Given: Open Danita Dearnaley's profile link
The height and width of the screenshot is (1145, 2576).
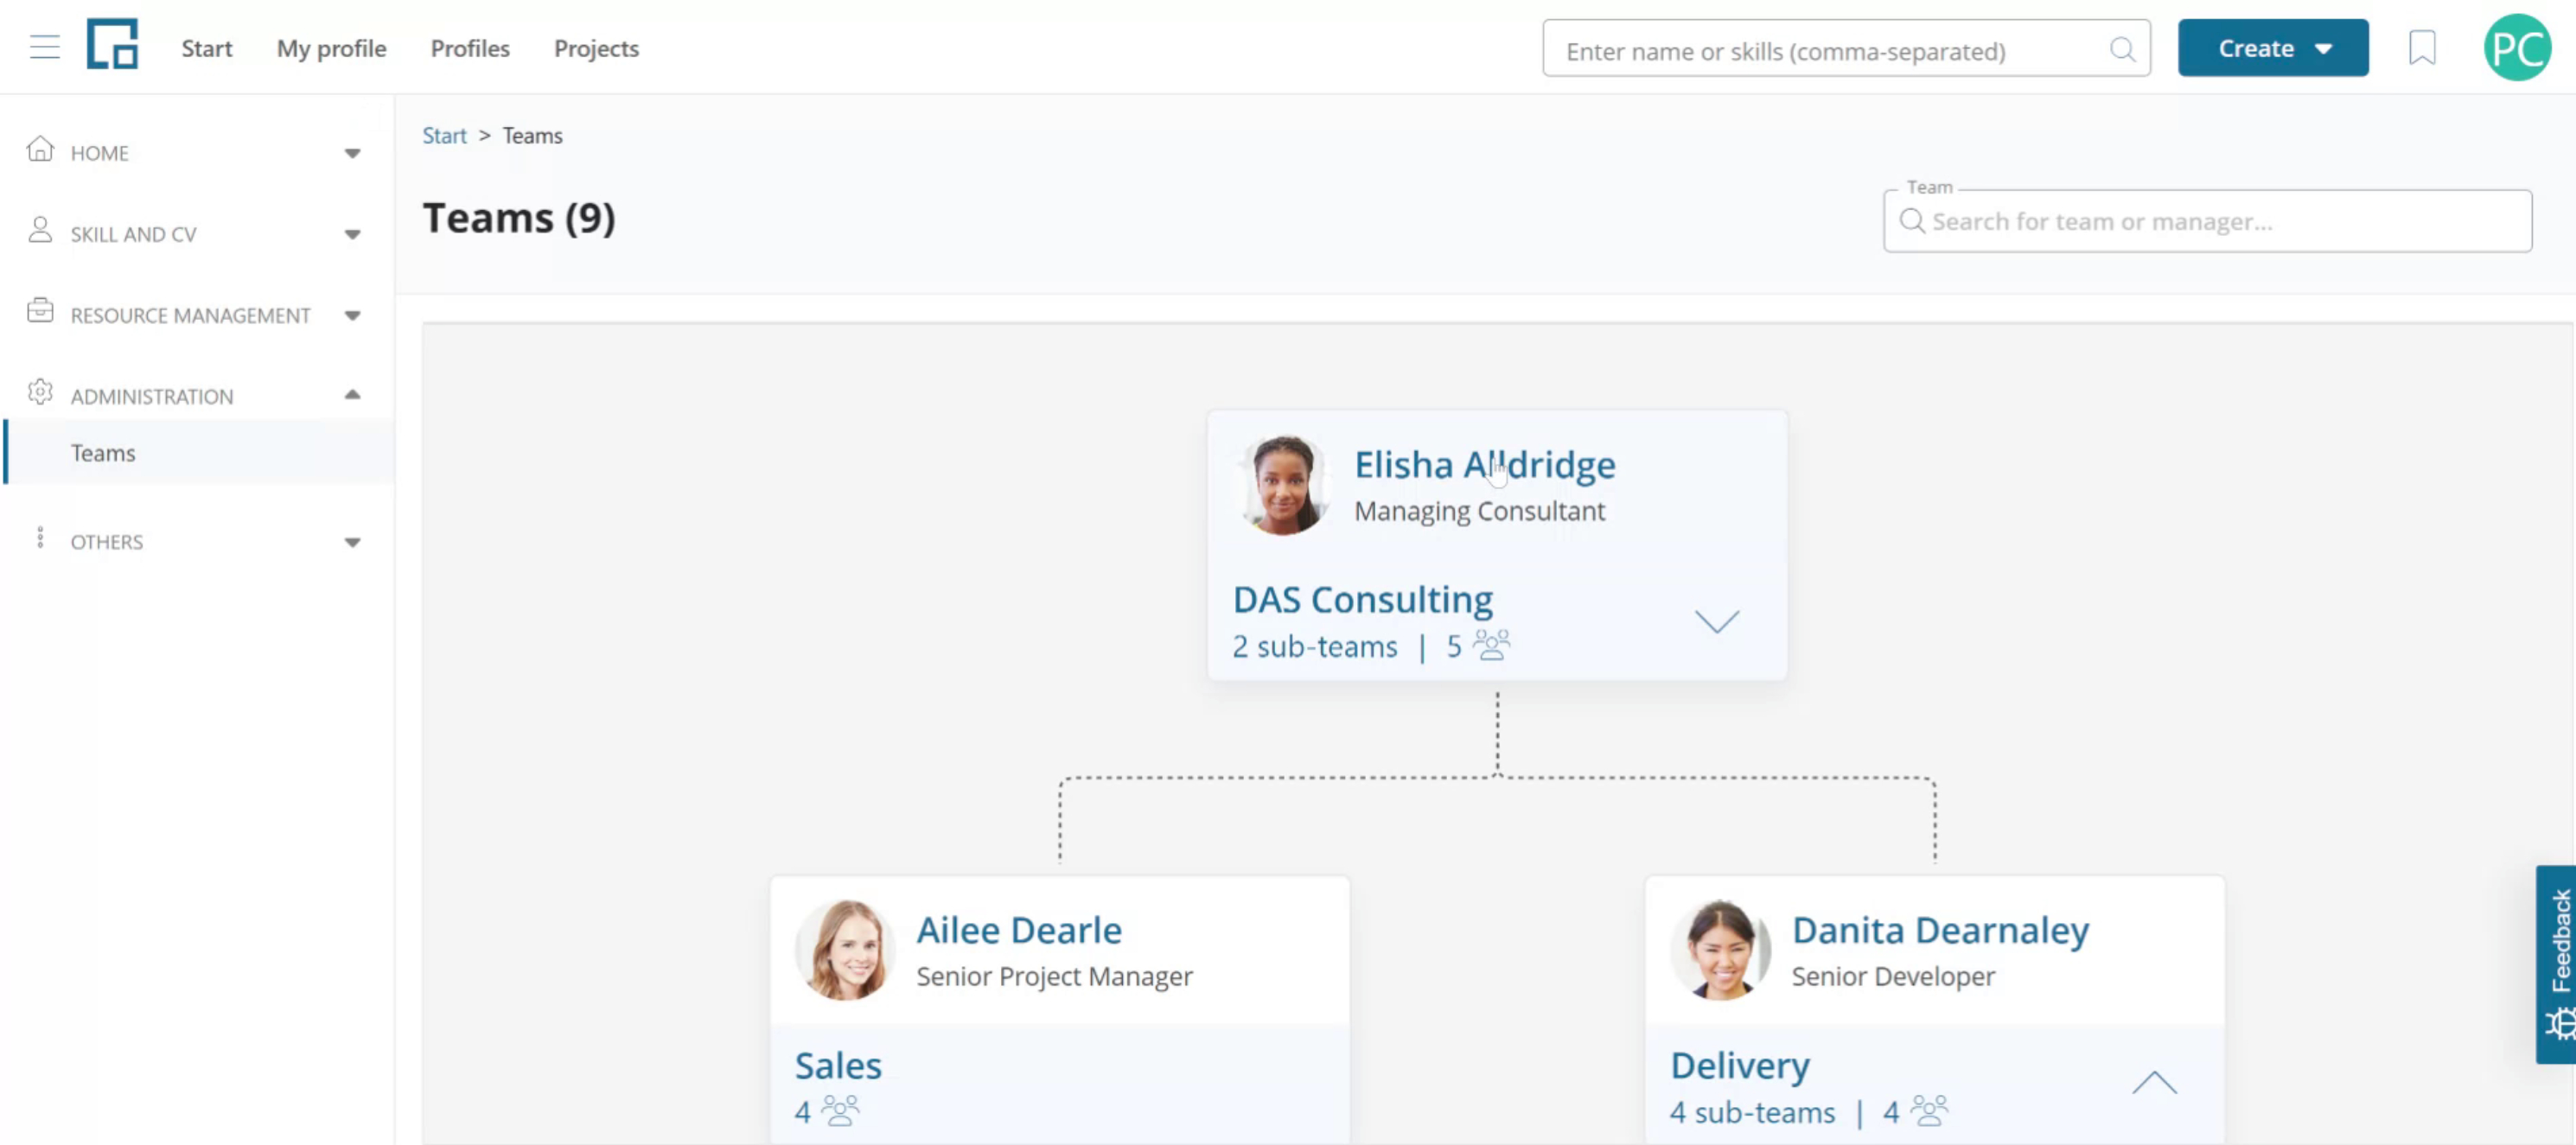Looking at the screenshot, I should click(1940, 929).
